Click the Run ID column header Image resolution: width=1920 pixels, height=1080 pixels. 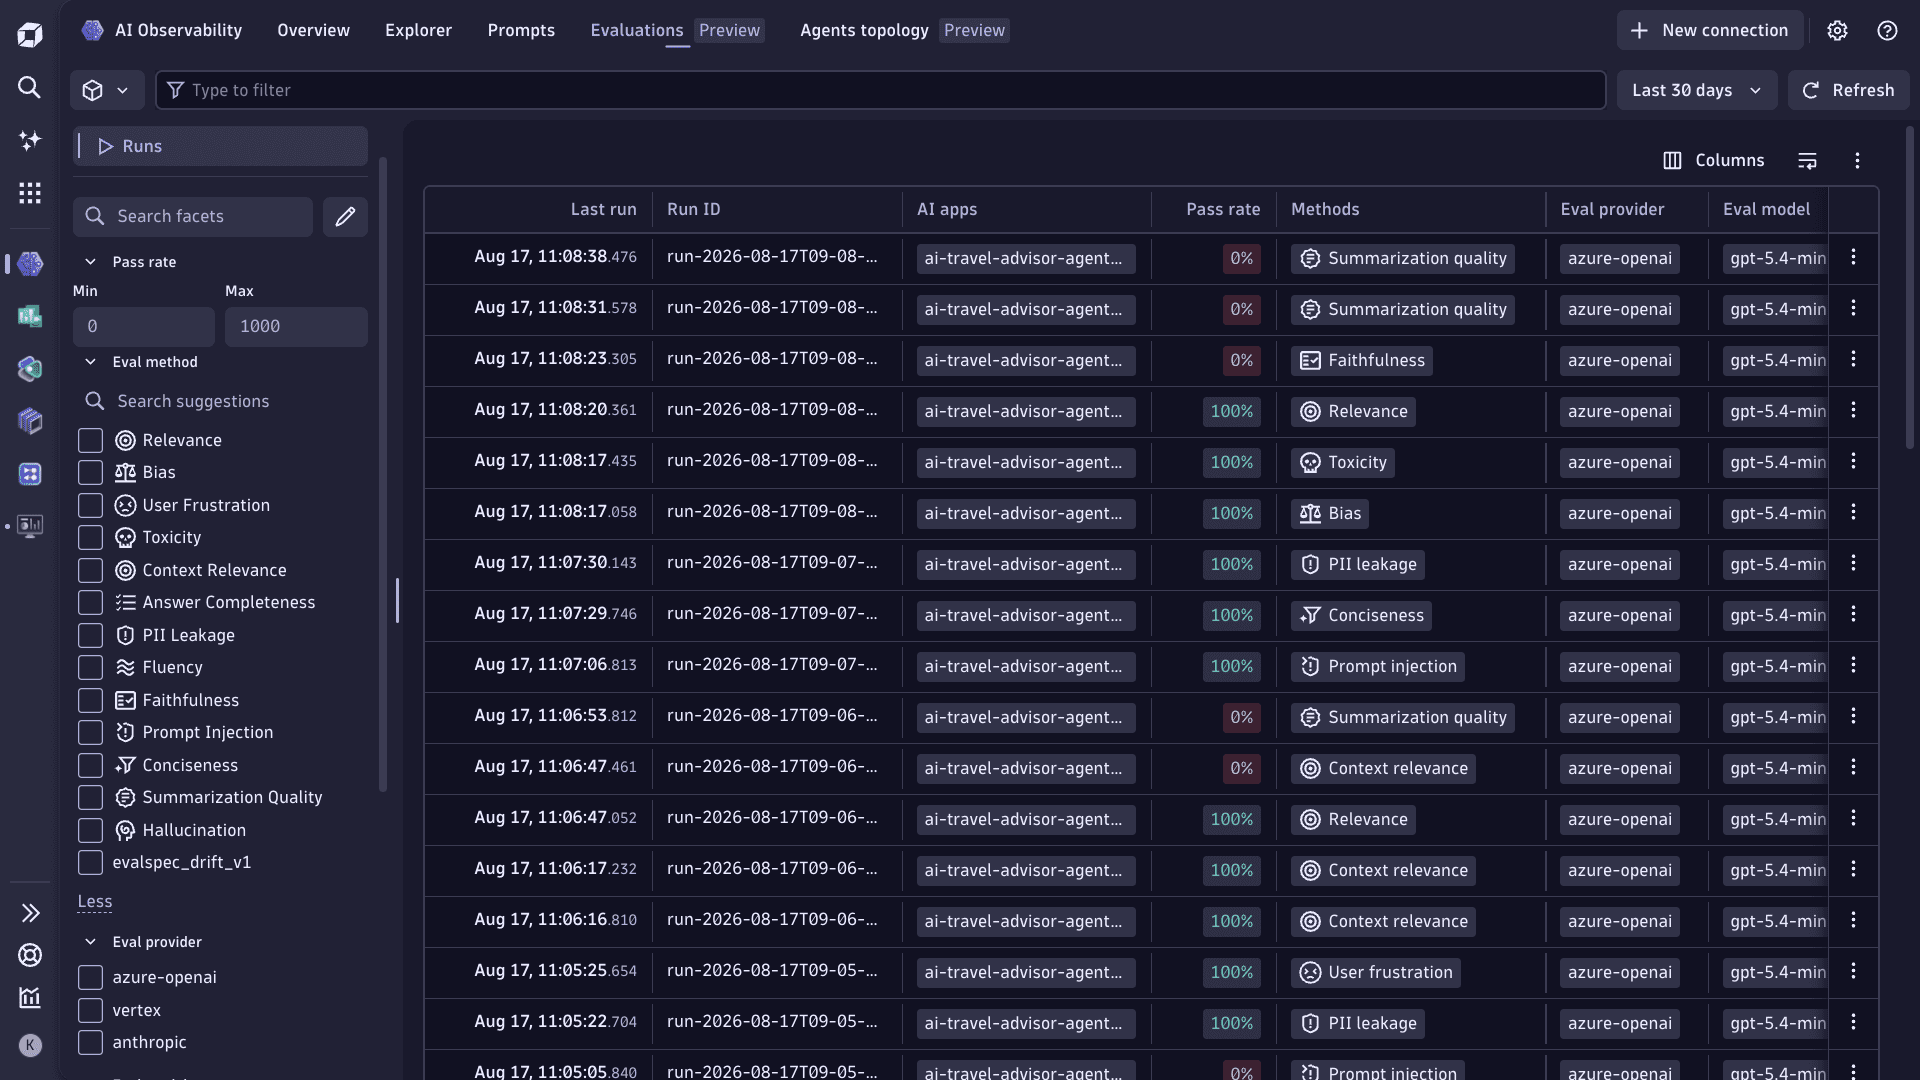tap(693, 209)
